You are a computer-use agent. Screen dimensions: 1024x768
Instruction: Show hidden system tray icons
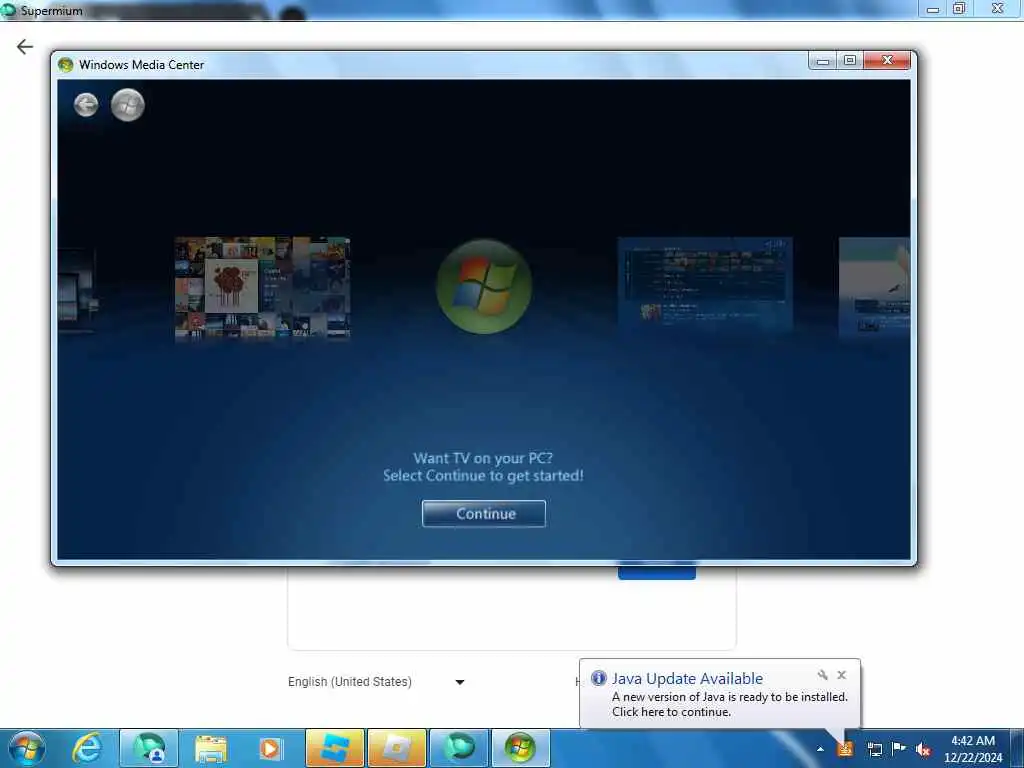[820, 749]
